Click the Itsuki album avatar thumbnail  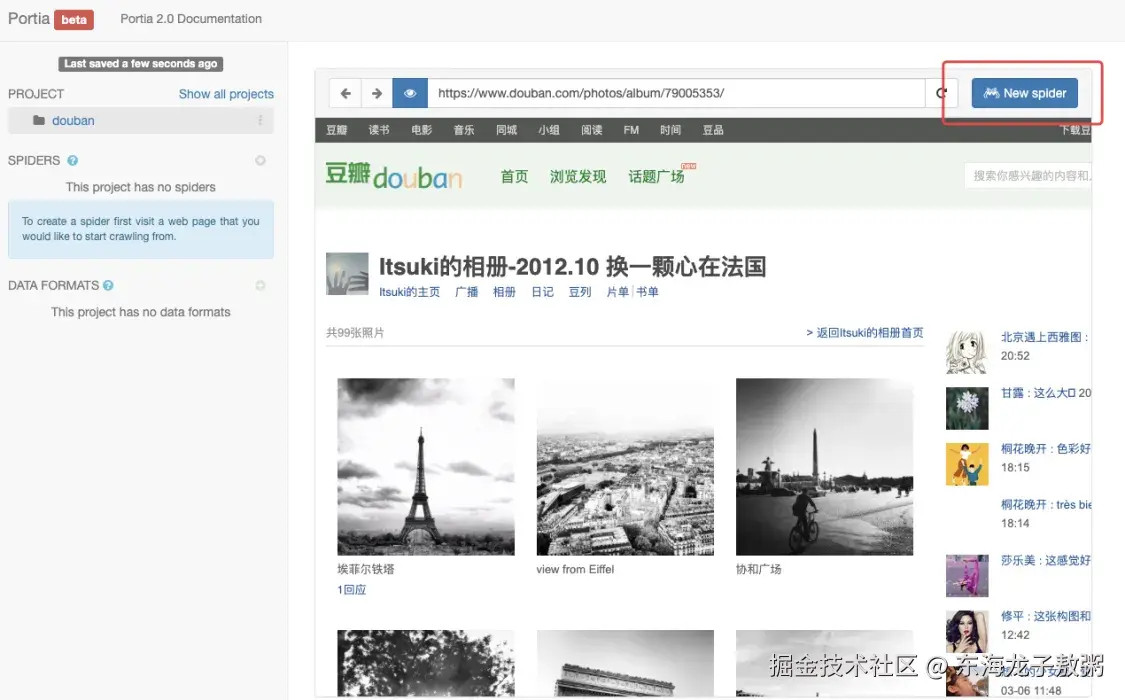point(347,273)
